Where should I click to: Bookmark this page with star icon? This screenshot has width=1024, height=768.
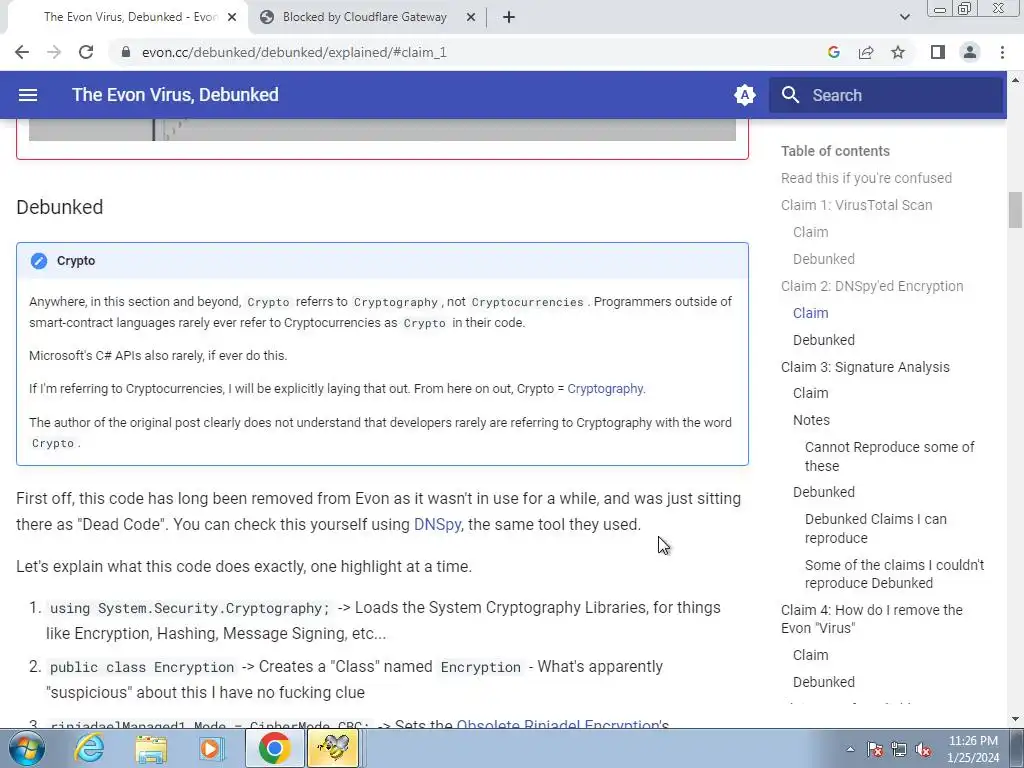pos(898,52)
